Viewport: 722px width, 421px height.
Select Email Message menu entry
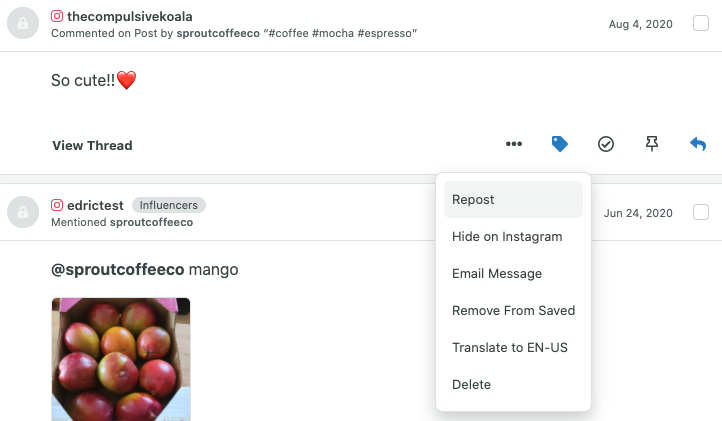(x=513, y=274)
